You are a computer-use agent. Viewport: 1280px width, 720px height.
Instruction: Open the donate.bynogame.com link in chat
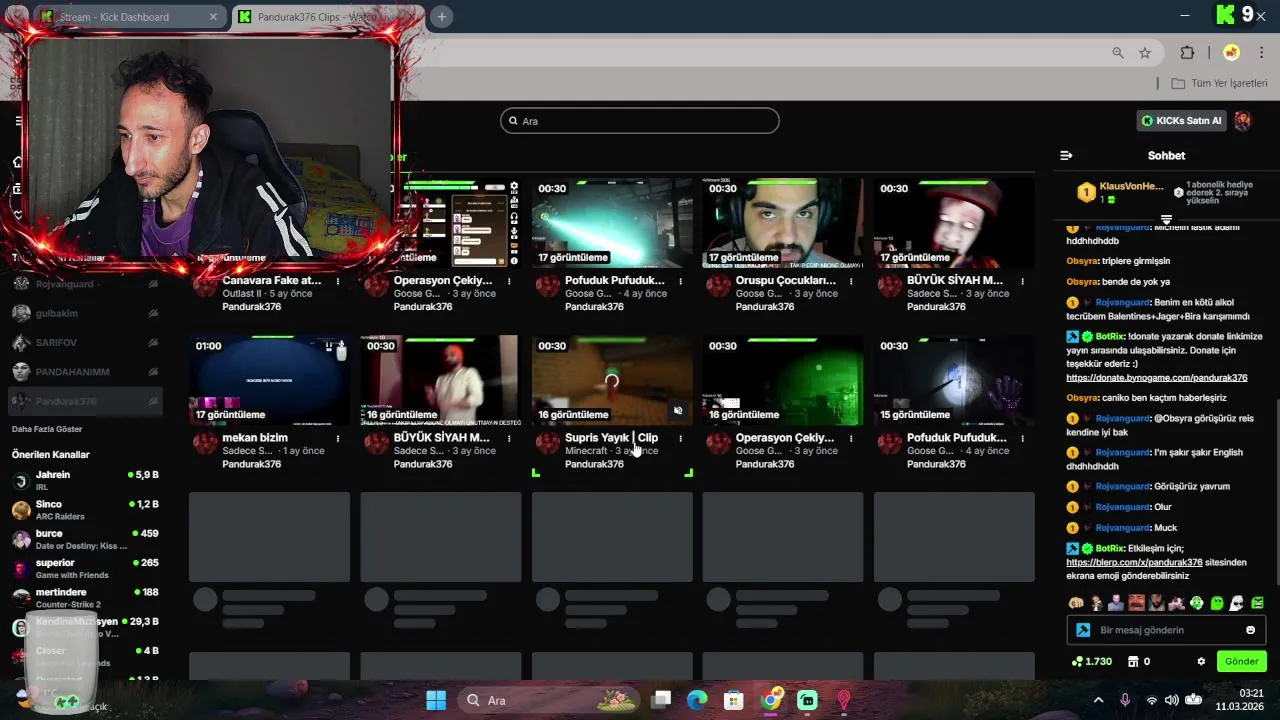(x=1157, y=378)
